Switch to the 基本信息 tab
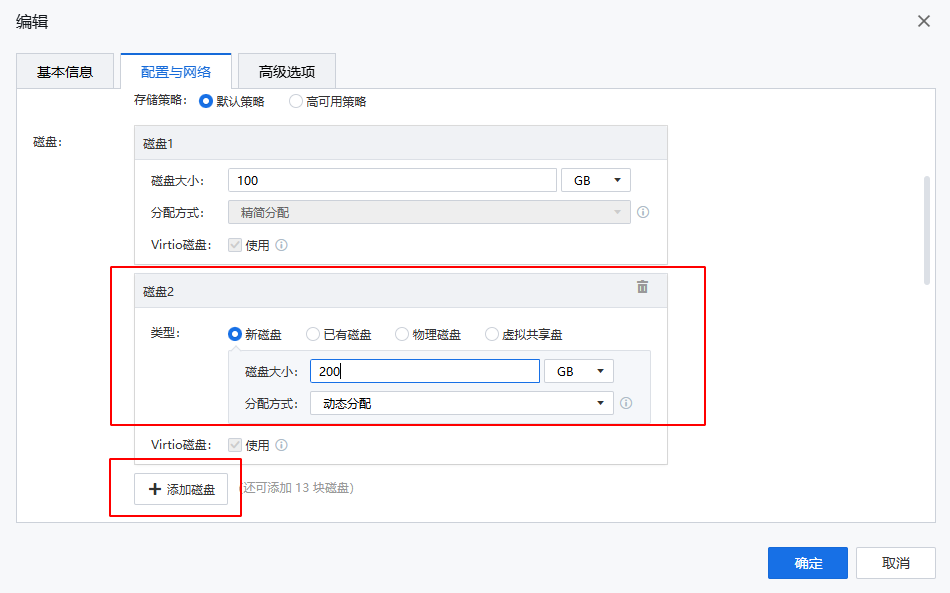The height and width of the screenshot is (593, 950). pos(65,71)
